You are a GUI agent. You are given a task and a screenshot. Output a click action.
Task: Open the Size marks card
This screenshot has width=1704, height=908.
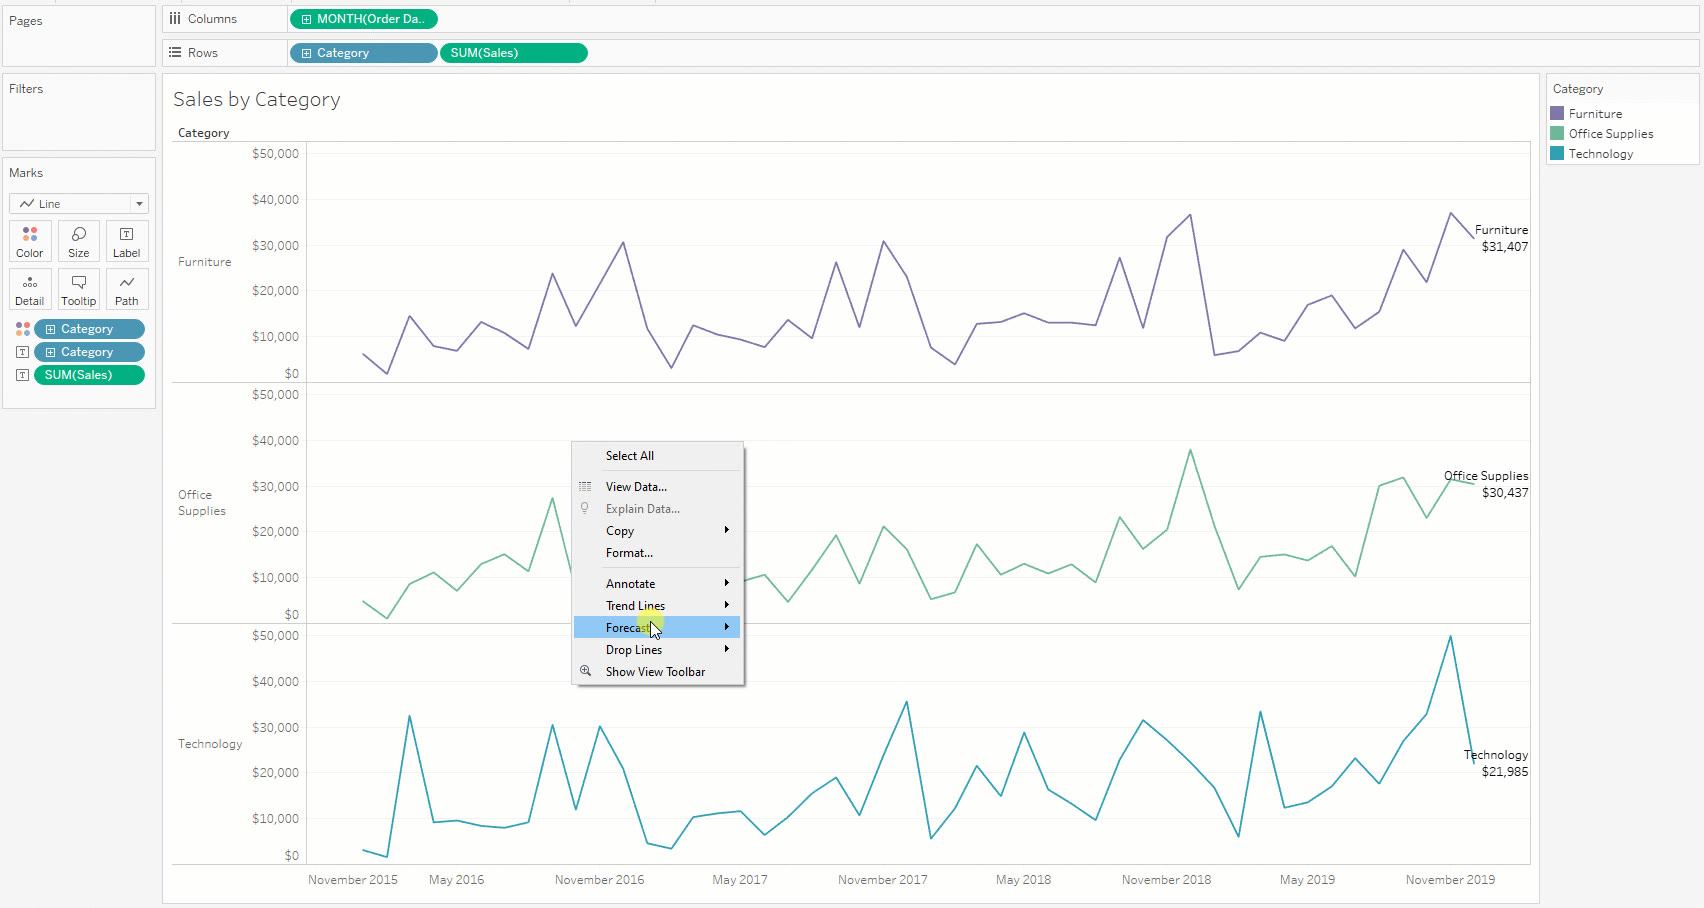tap(79, 241)
